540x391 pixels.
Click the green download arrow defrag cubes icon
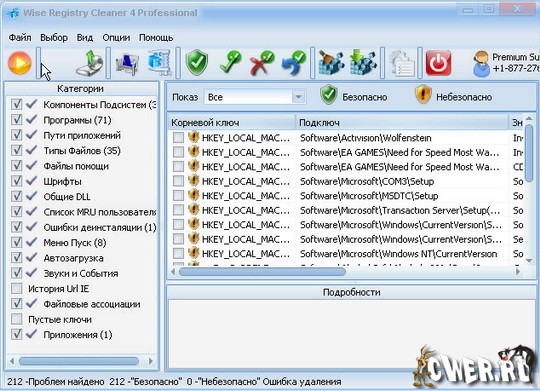click(x=363, y=63)
